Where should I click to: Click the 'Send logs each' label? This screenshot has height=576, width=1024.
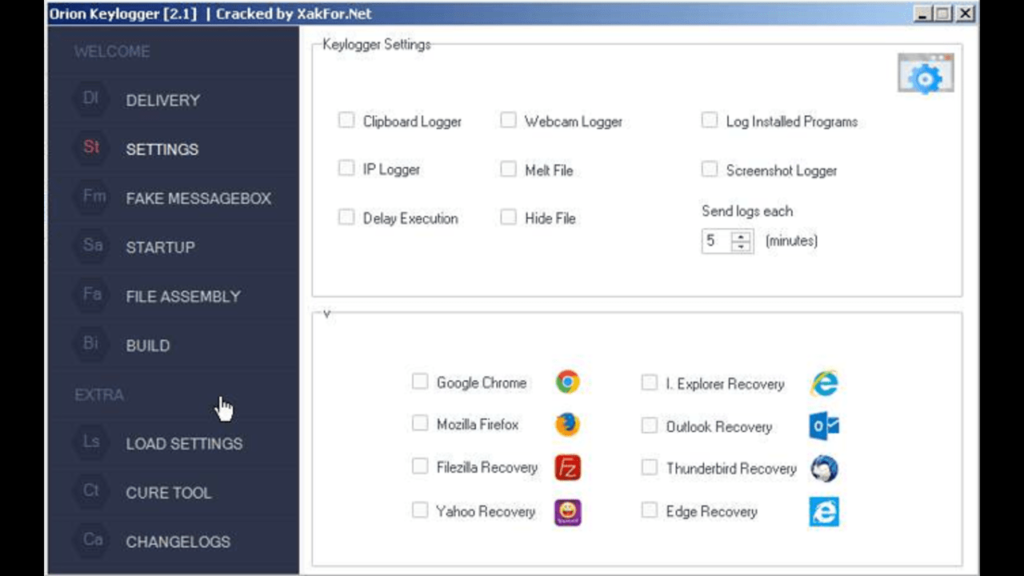[747, 212]
